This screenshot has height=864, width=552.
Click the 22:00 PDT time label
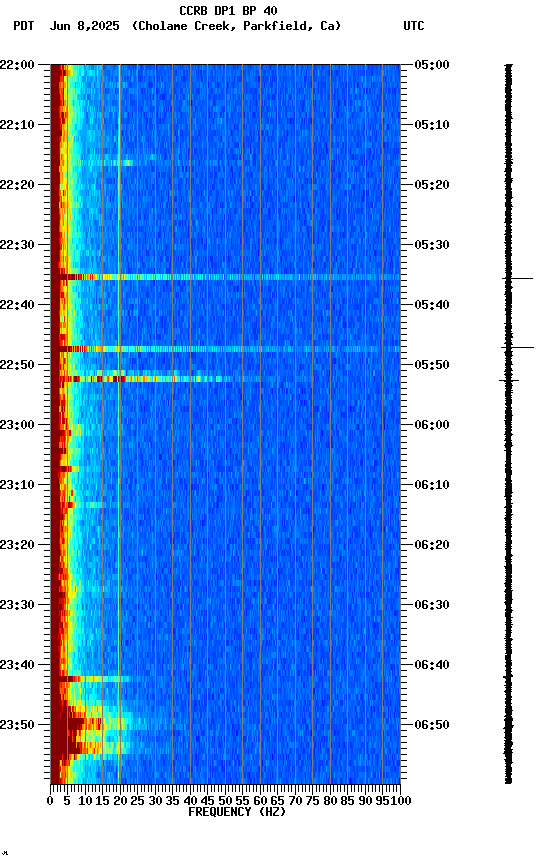(x=17, y=65)
